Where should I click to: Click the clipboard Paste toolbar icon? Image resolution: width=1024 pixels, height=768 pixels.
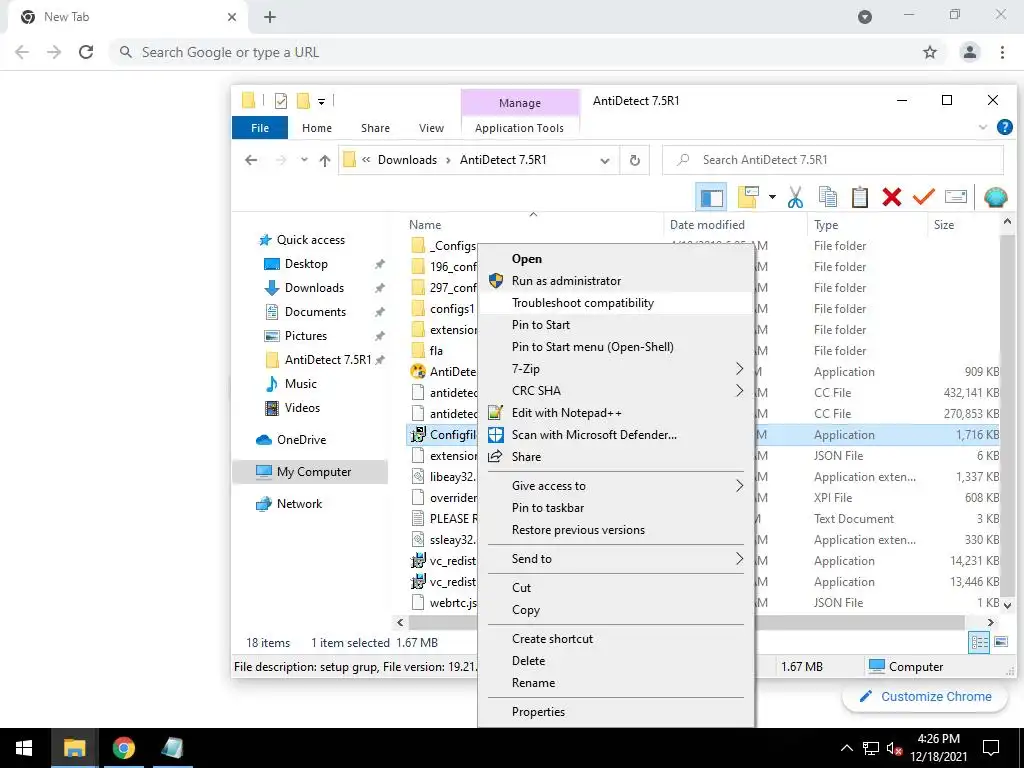(x=859, y=197)
